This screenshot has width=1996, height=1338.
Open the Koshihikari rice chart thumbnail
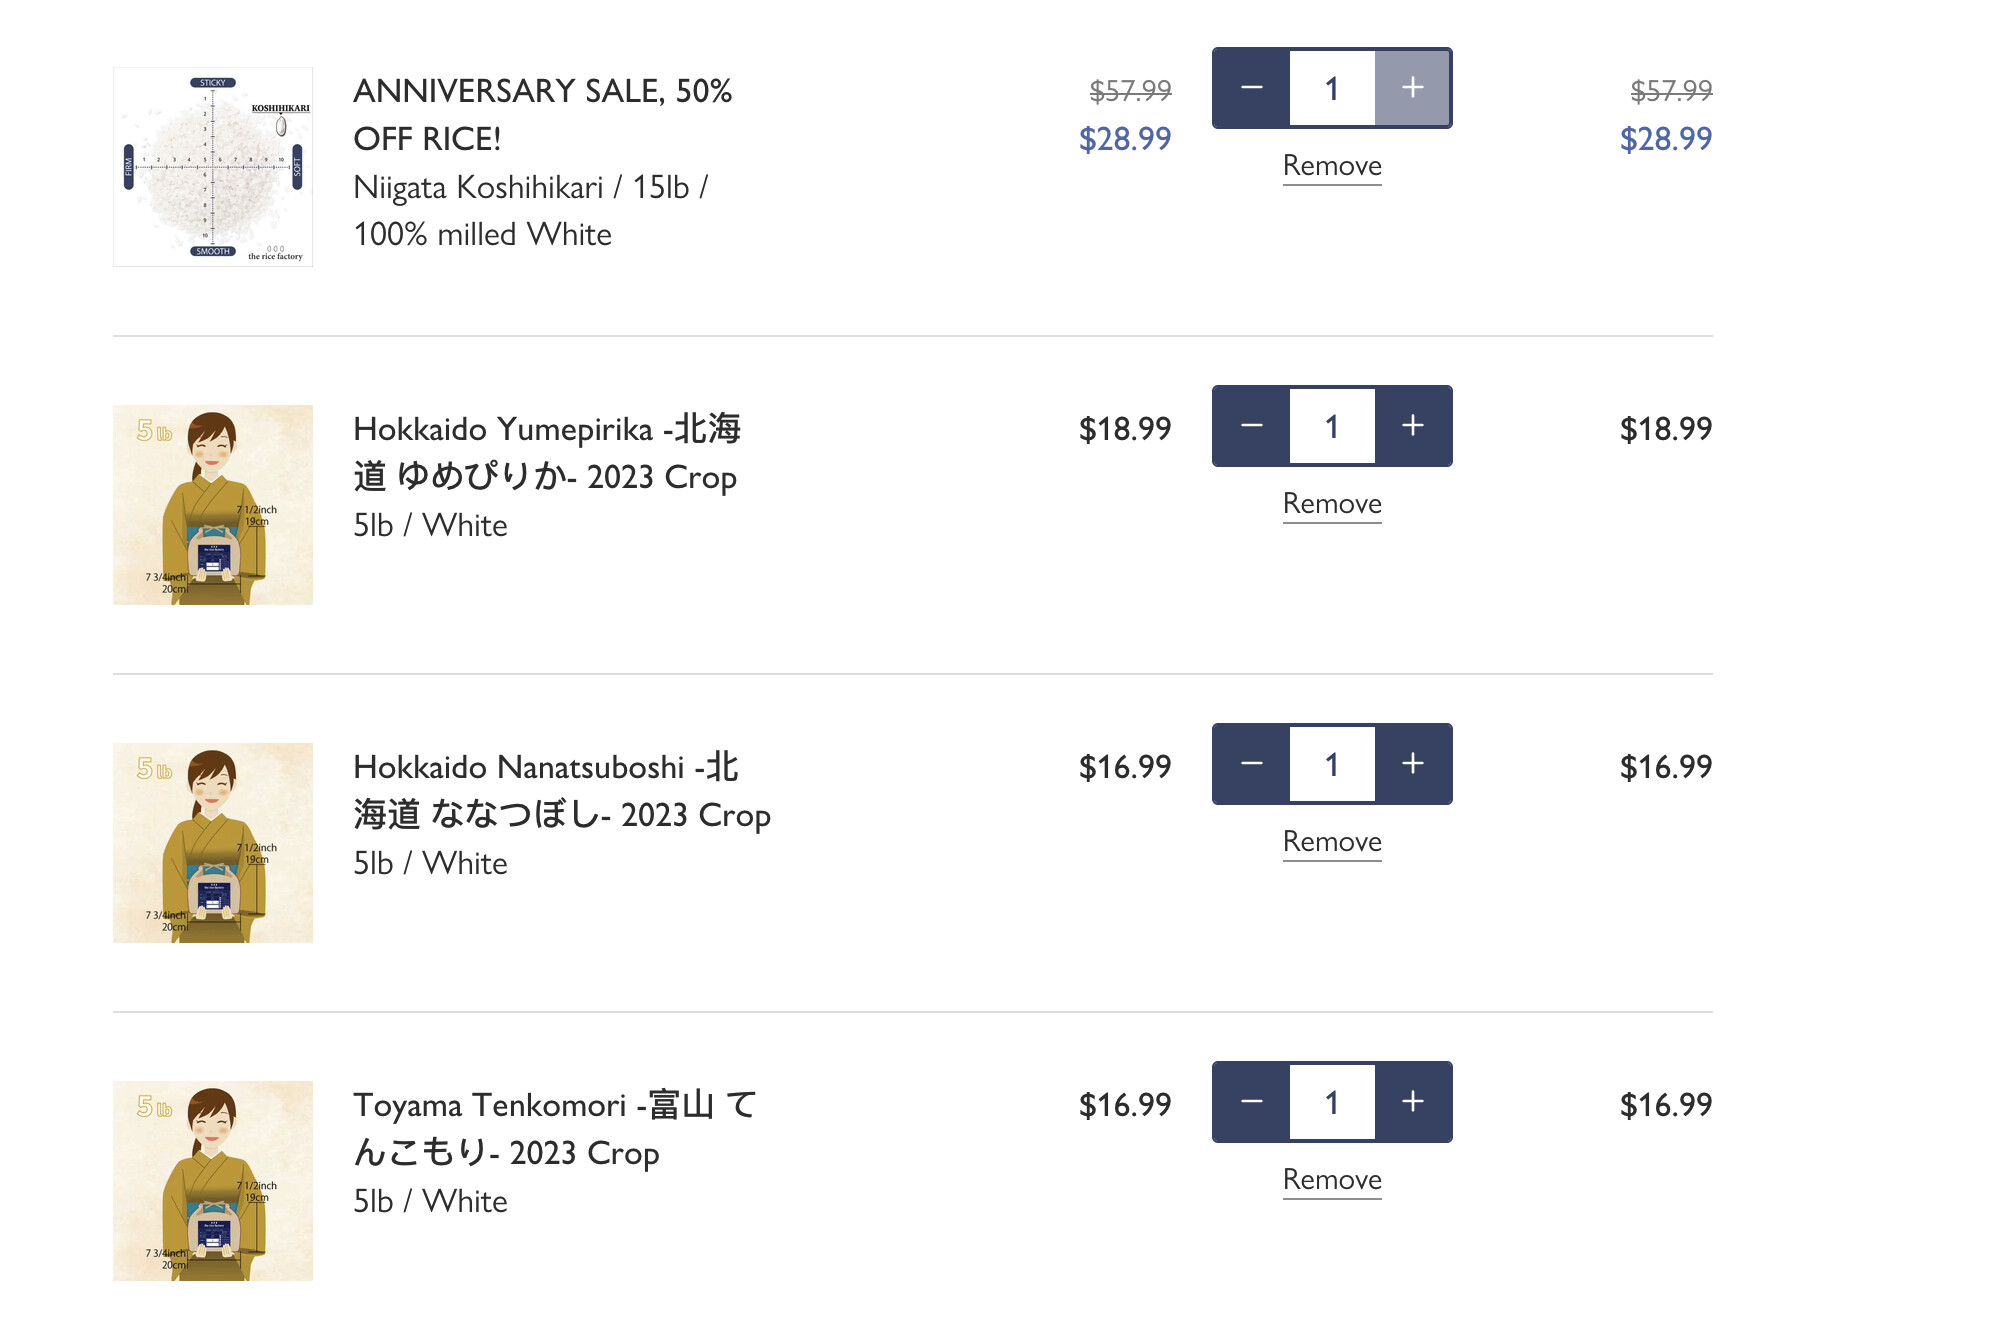tap(213, 167)
